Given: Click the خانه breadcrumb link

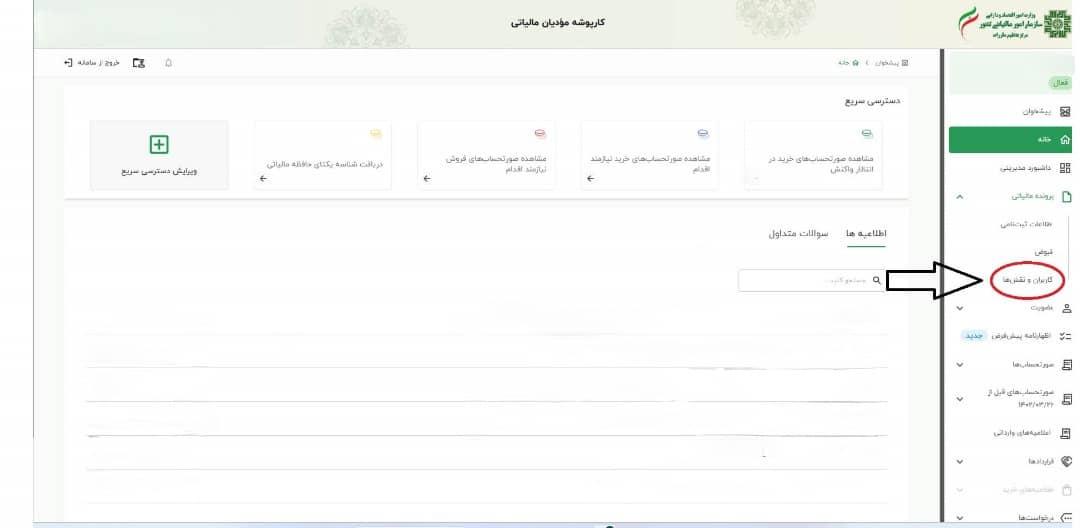Looking at the screenshot, I should click(x=849, y=63).
